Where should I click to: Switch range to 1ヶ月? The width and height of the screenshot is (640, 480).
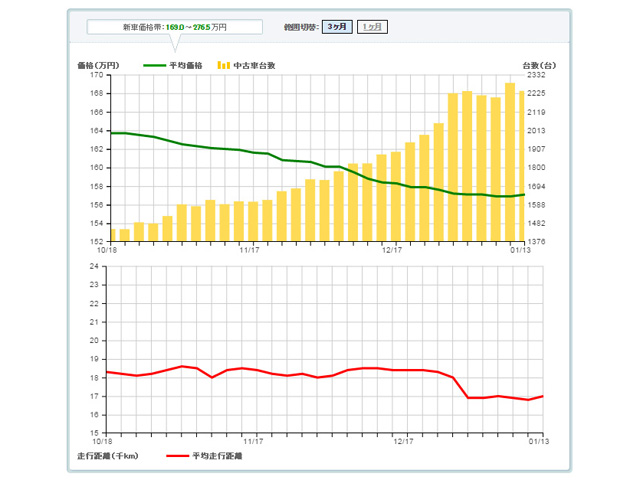(372, 27)
